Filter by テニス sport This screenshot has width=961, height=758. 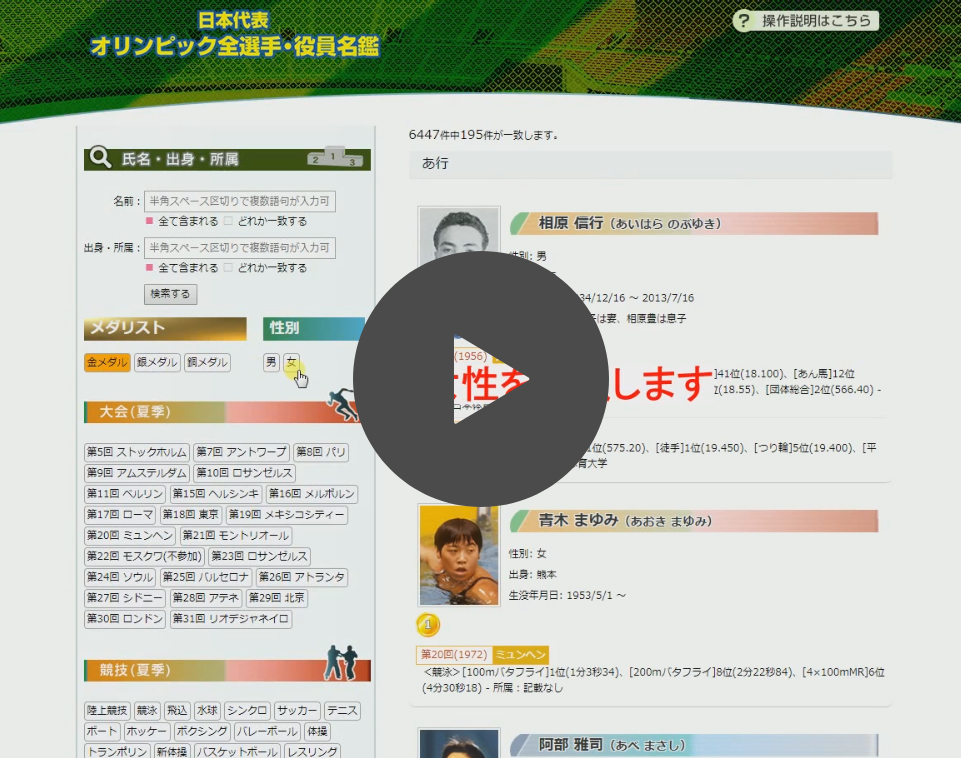point(342,711)
